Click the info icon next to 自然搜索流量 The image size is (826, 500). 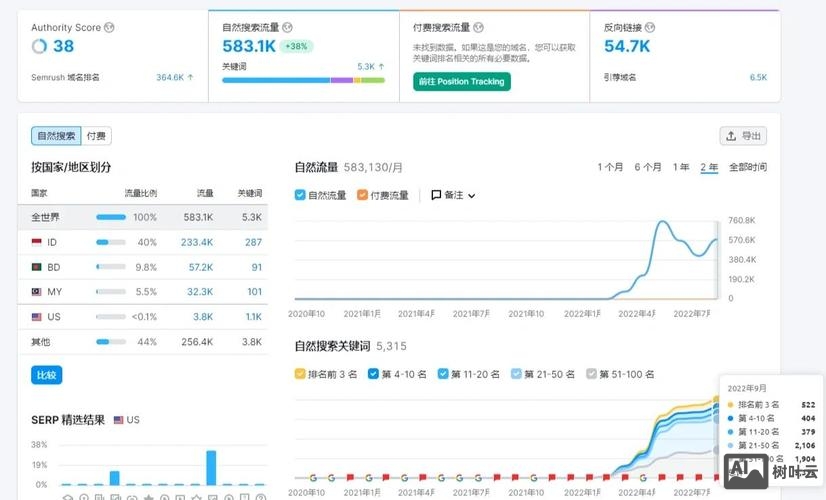point(287,27)
